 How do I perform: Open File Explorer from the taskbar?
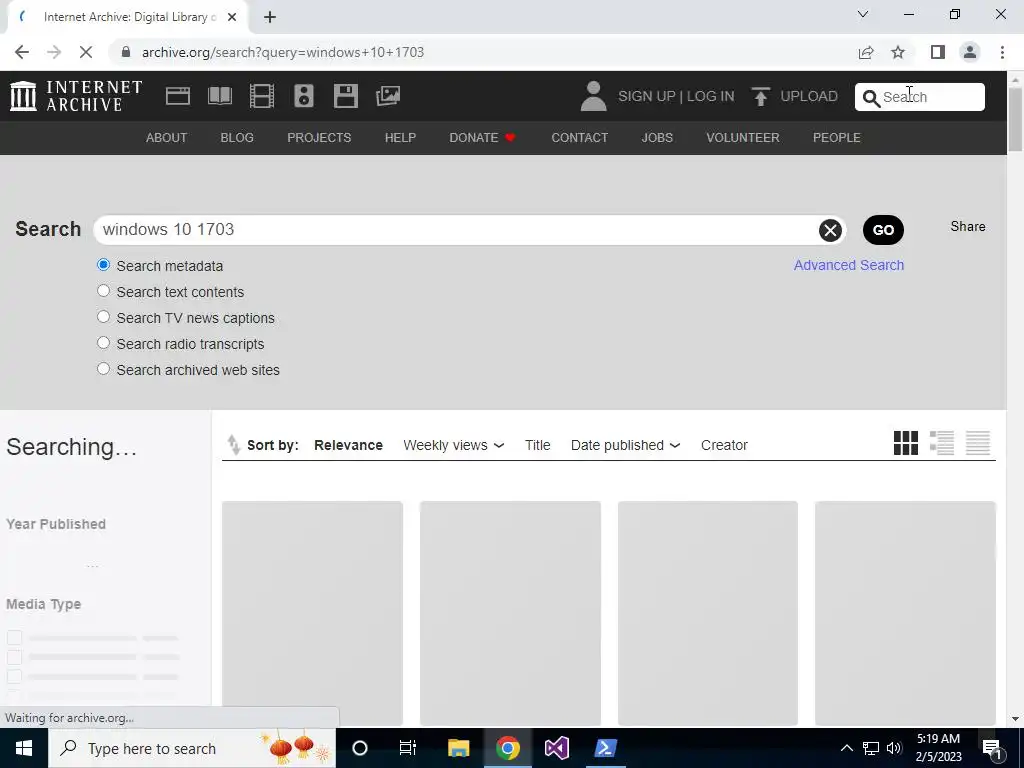tap(458, 748)
